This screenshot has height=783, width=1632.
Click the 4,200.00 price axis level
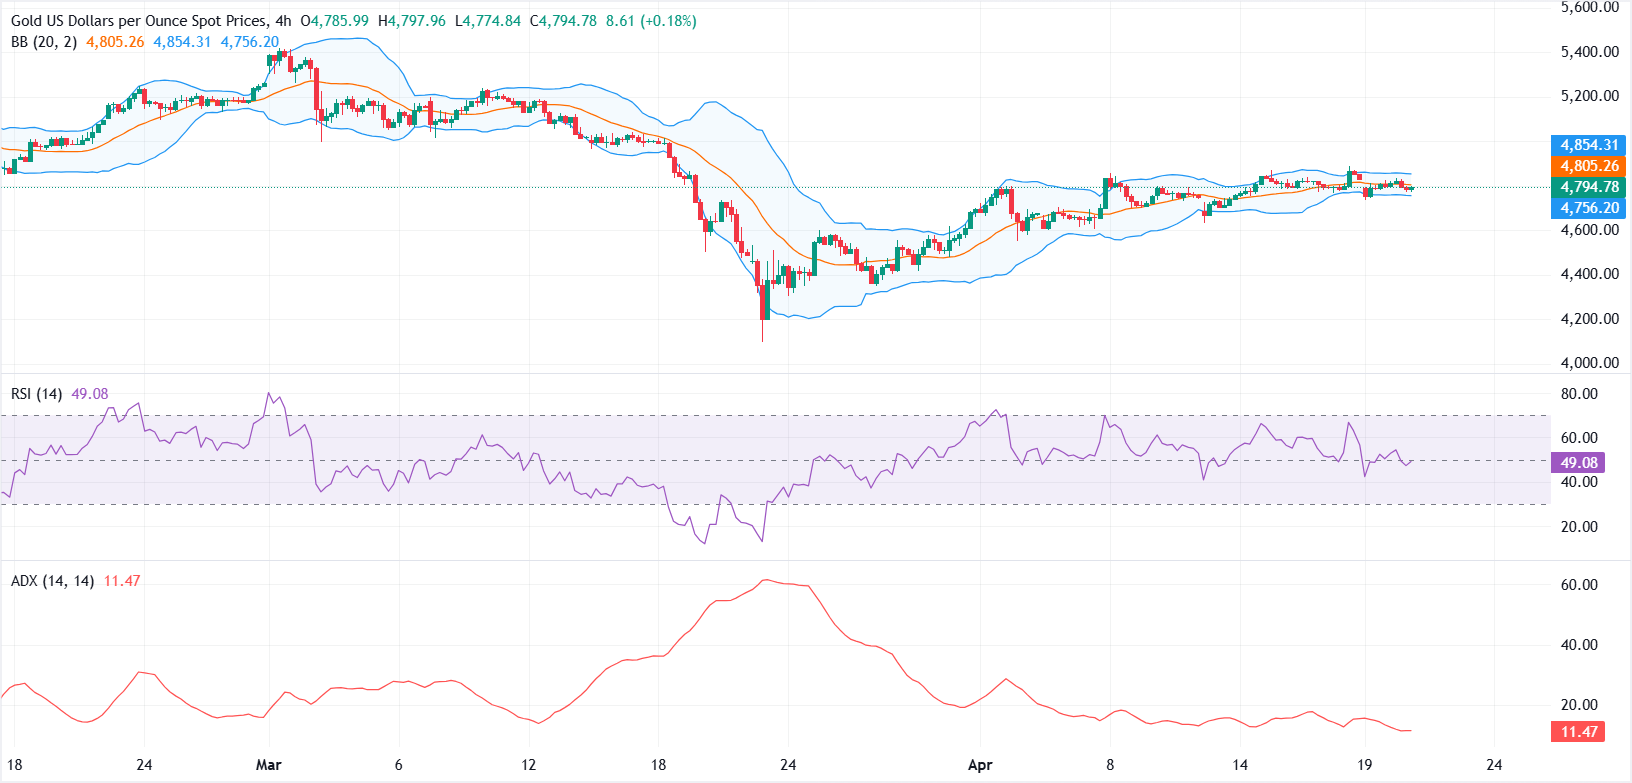[x=1589, y=319]
